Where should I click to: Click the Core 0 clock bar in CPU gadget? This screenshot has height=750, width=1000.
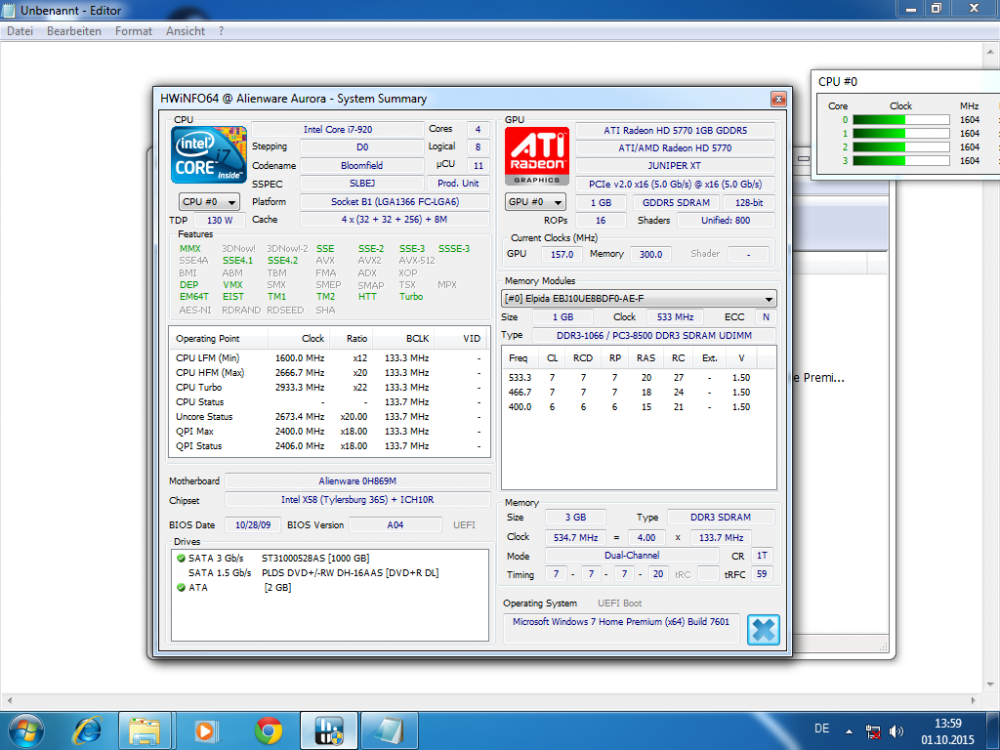(x=903, y=119)
